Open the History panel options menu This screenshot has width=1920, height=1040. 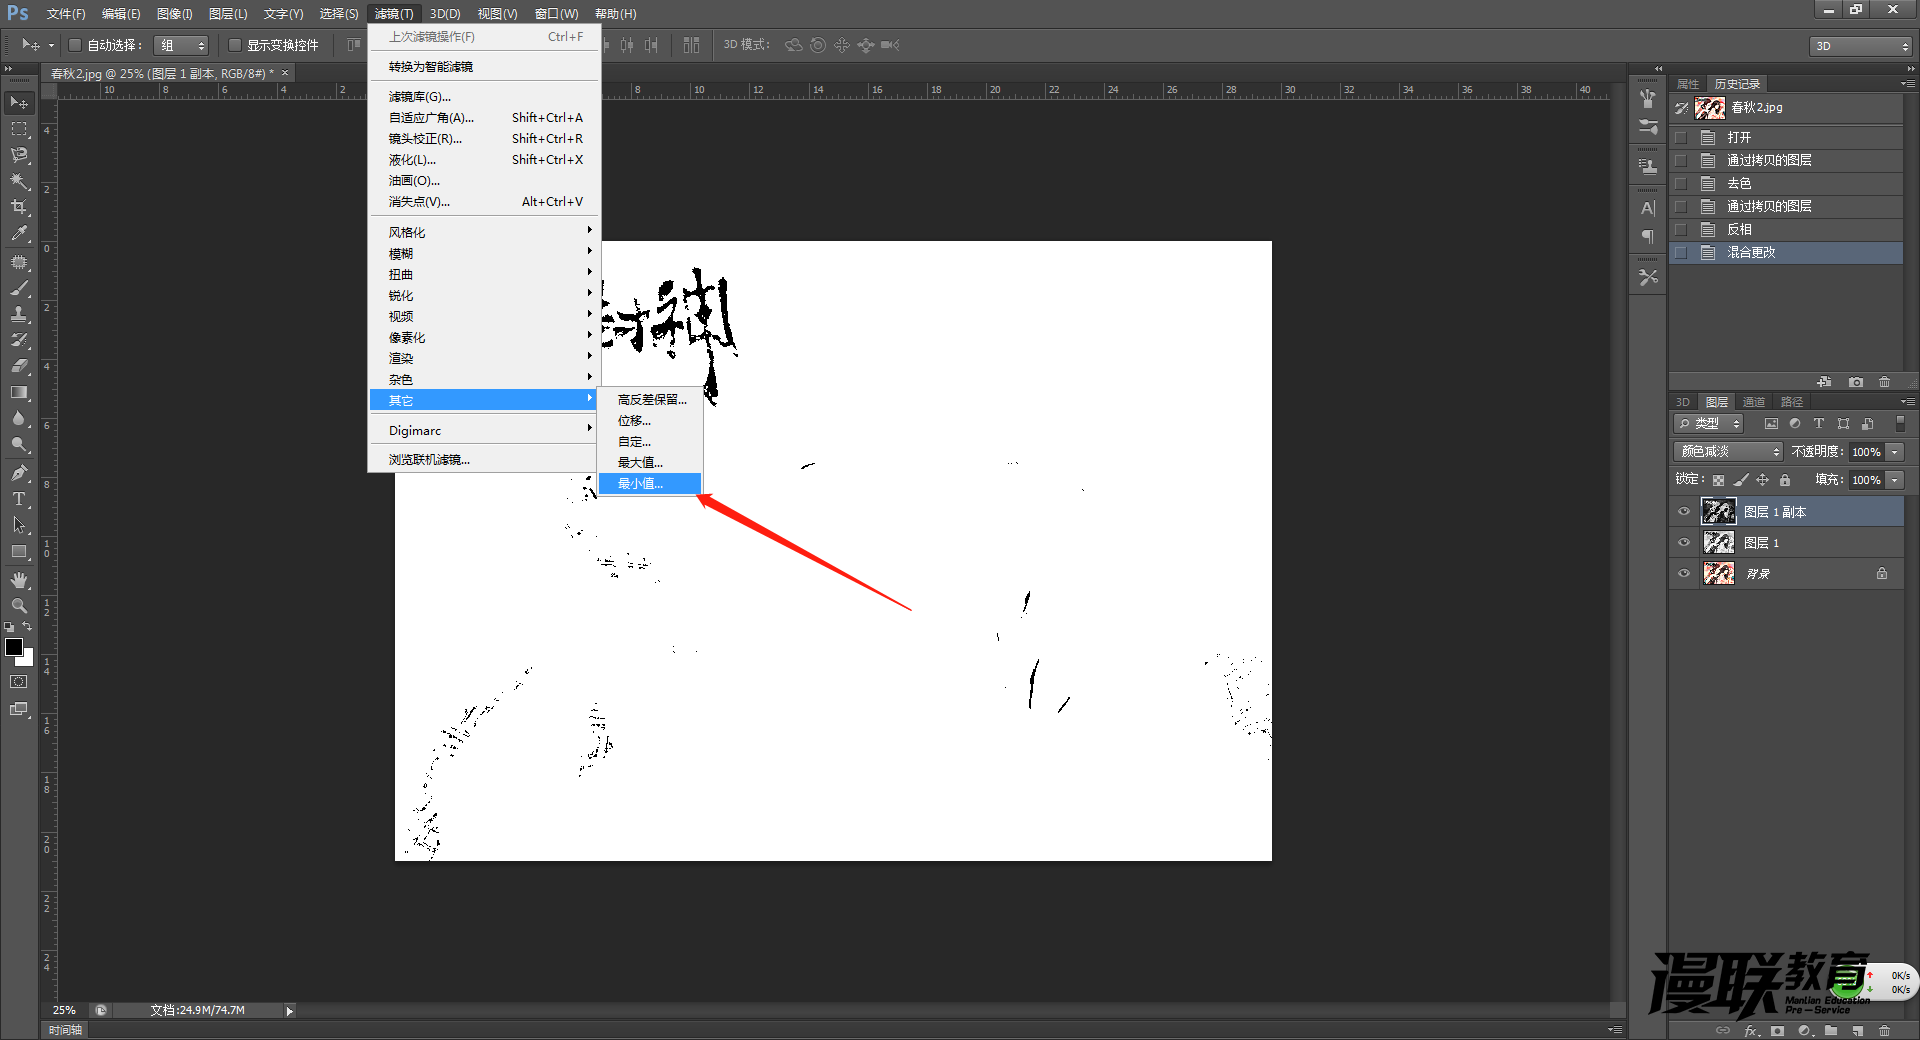pos(1908,84)
